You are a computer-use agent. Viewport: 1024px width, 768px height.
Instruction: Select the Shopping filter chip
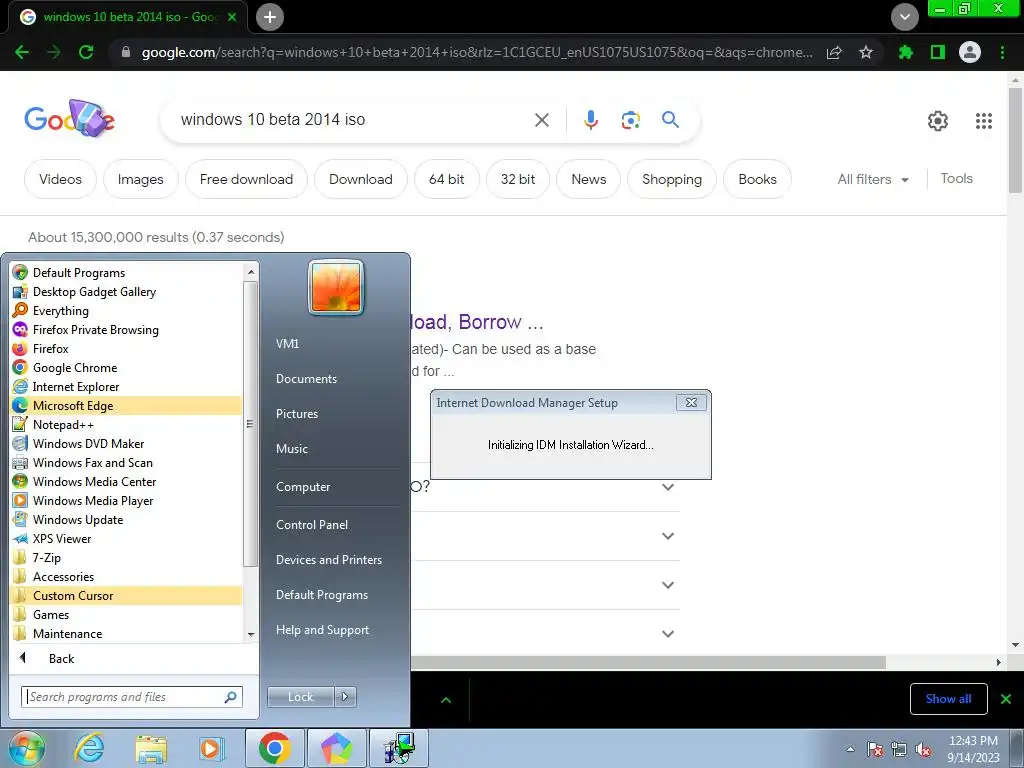672,179
